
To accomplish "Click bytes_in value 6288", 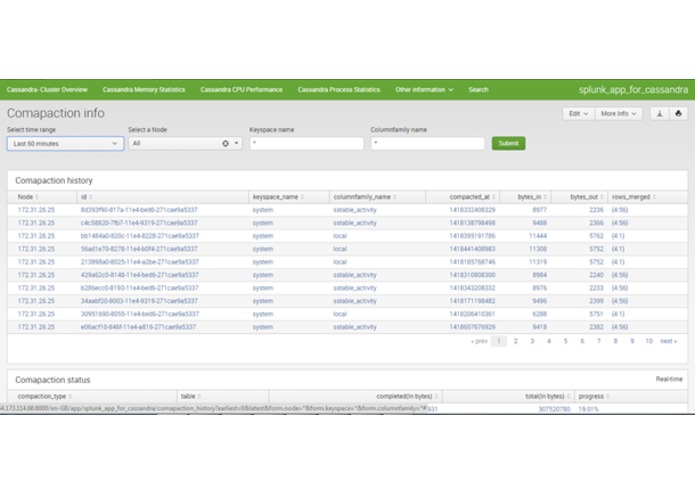I will point(539,314).
